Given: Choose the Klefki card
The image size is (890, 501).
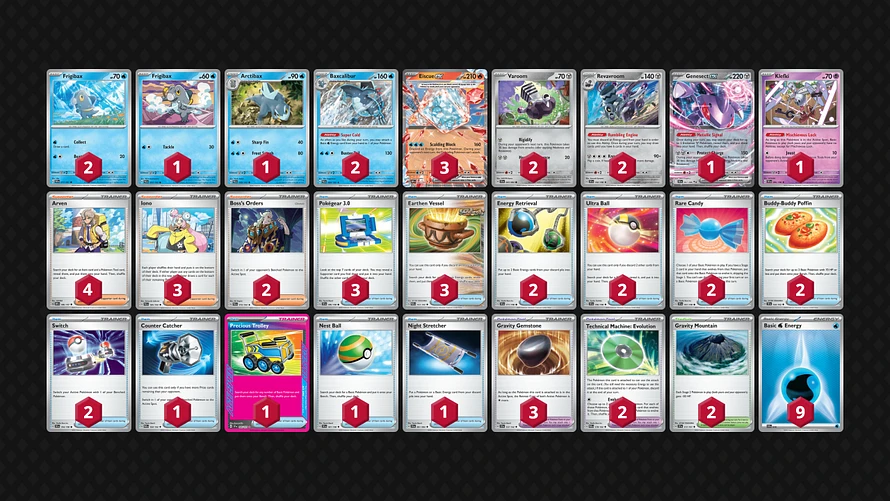Looking at the screenshot, I should point(801,128).
